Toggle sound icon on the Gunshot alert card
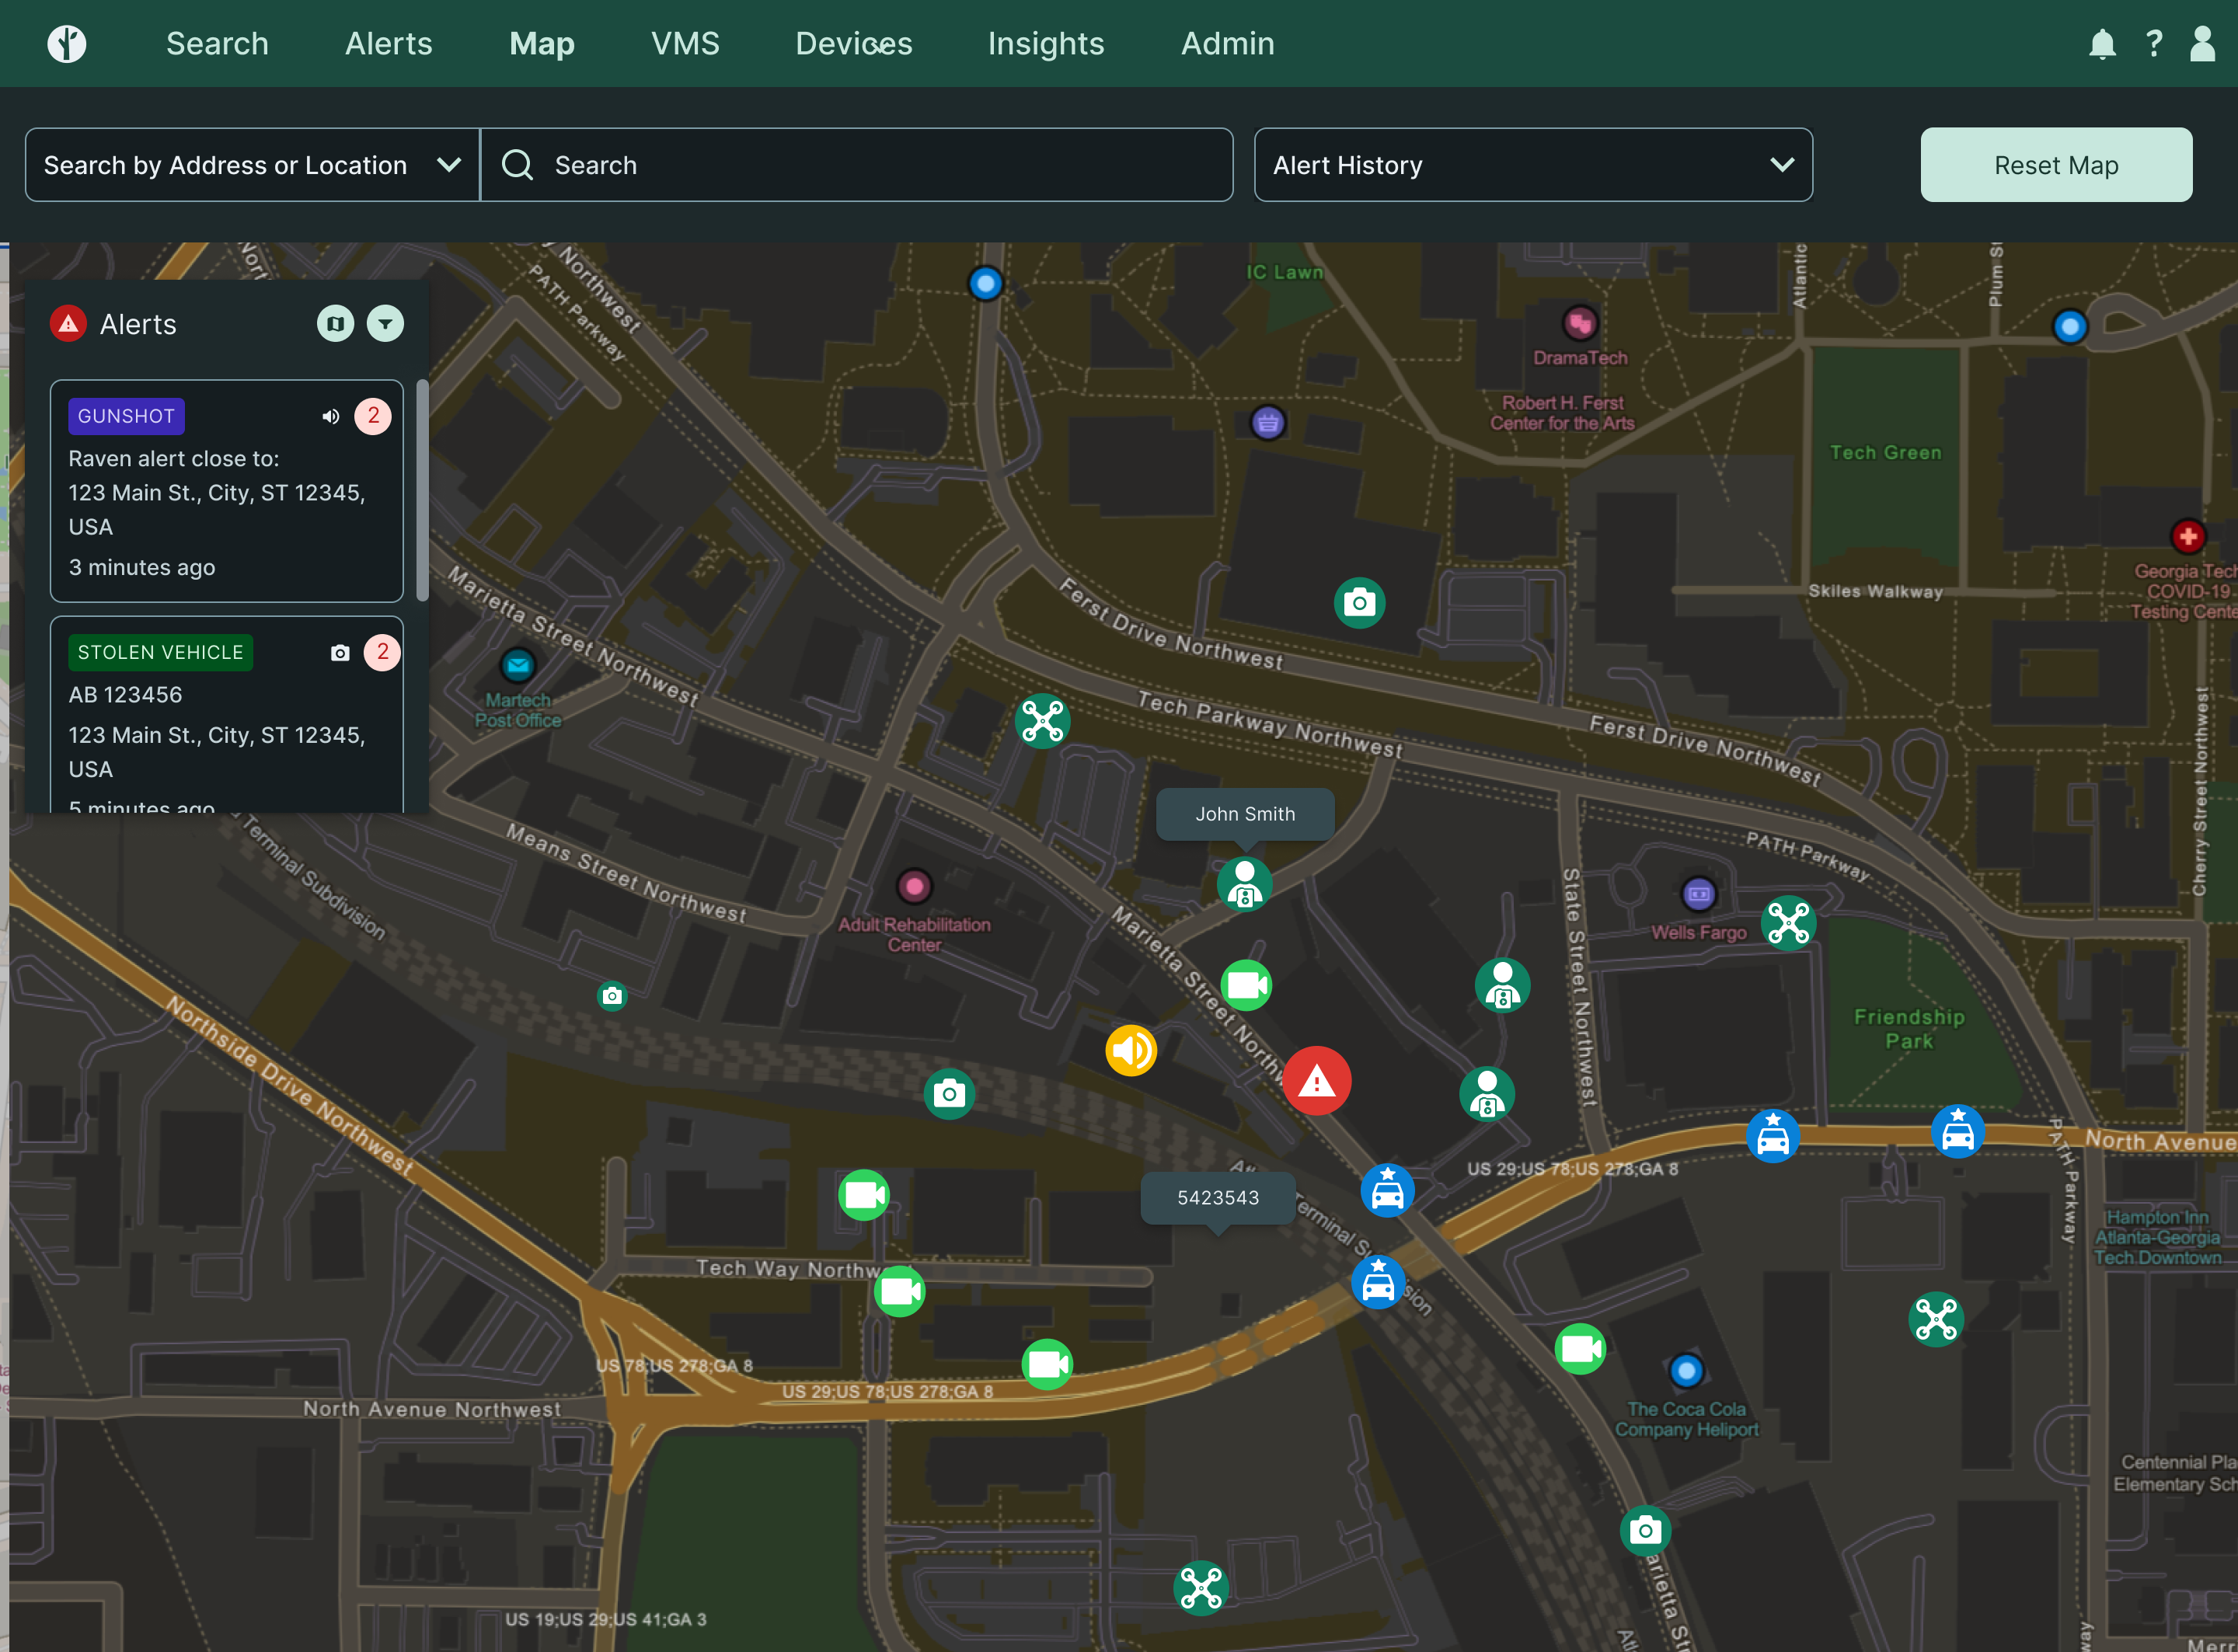This screenshot has width=2238, height=1652. pos(331,416)
